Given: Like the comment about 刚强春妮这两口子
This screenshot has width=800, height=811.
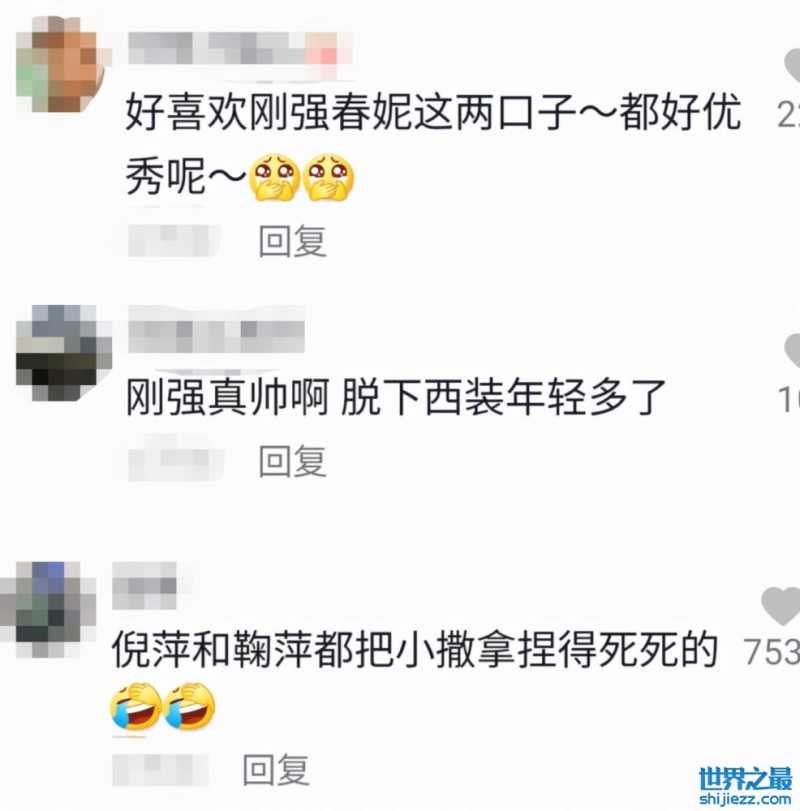Looking at the screenshot, I should [x=792, y=66].
